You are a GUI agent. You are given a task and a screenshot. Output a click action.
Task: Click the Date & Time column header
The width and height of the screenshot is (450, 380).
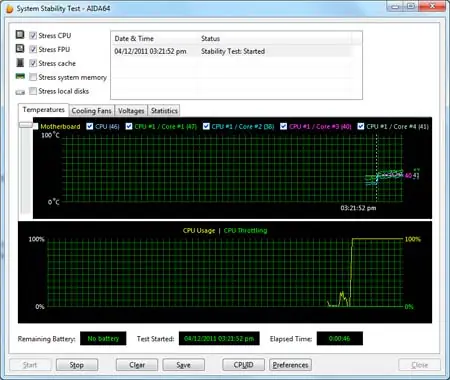pyautogui.click(x=134, y=38)
